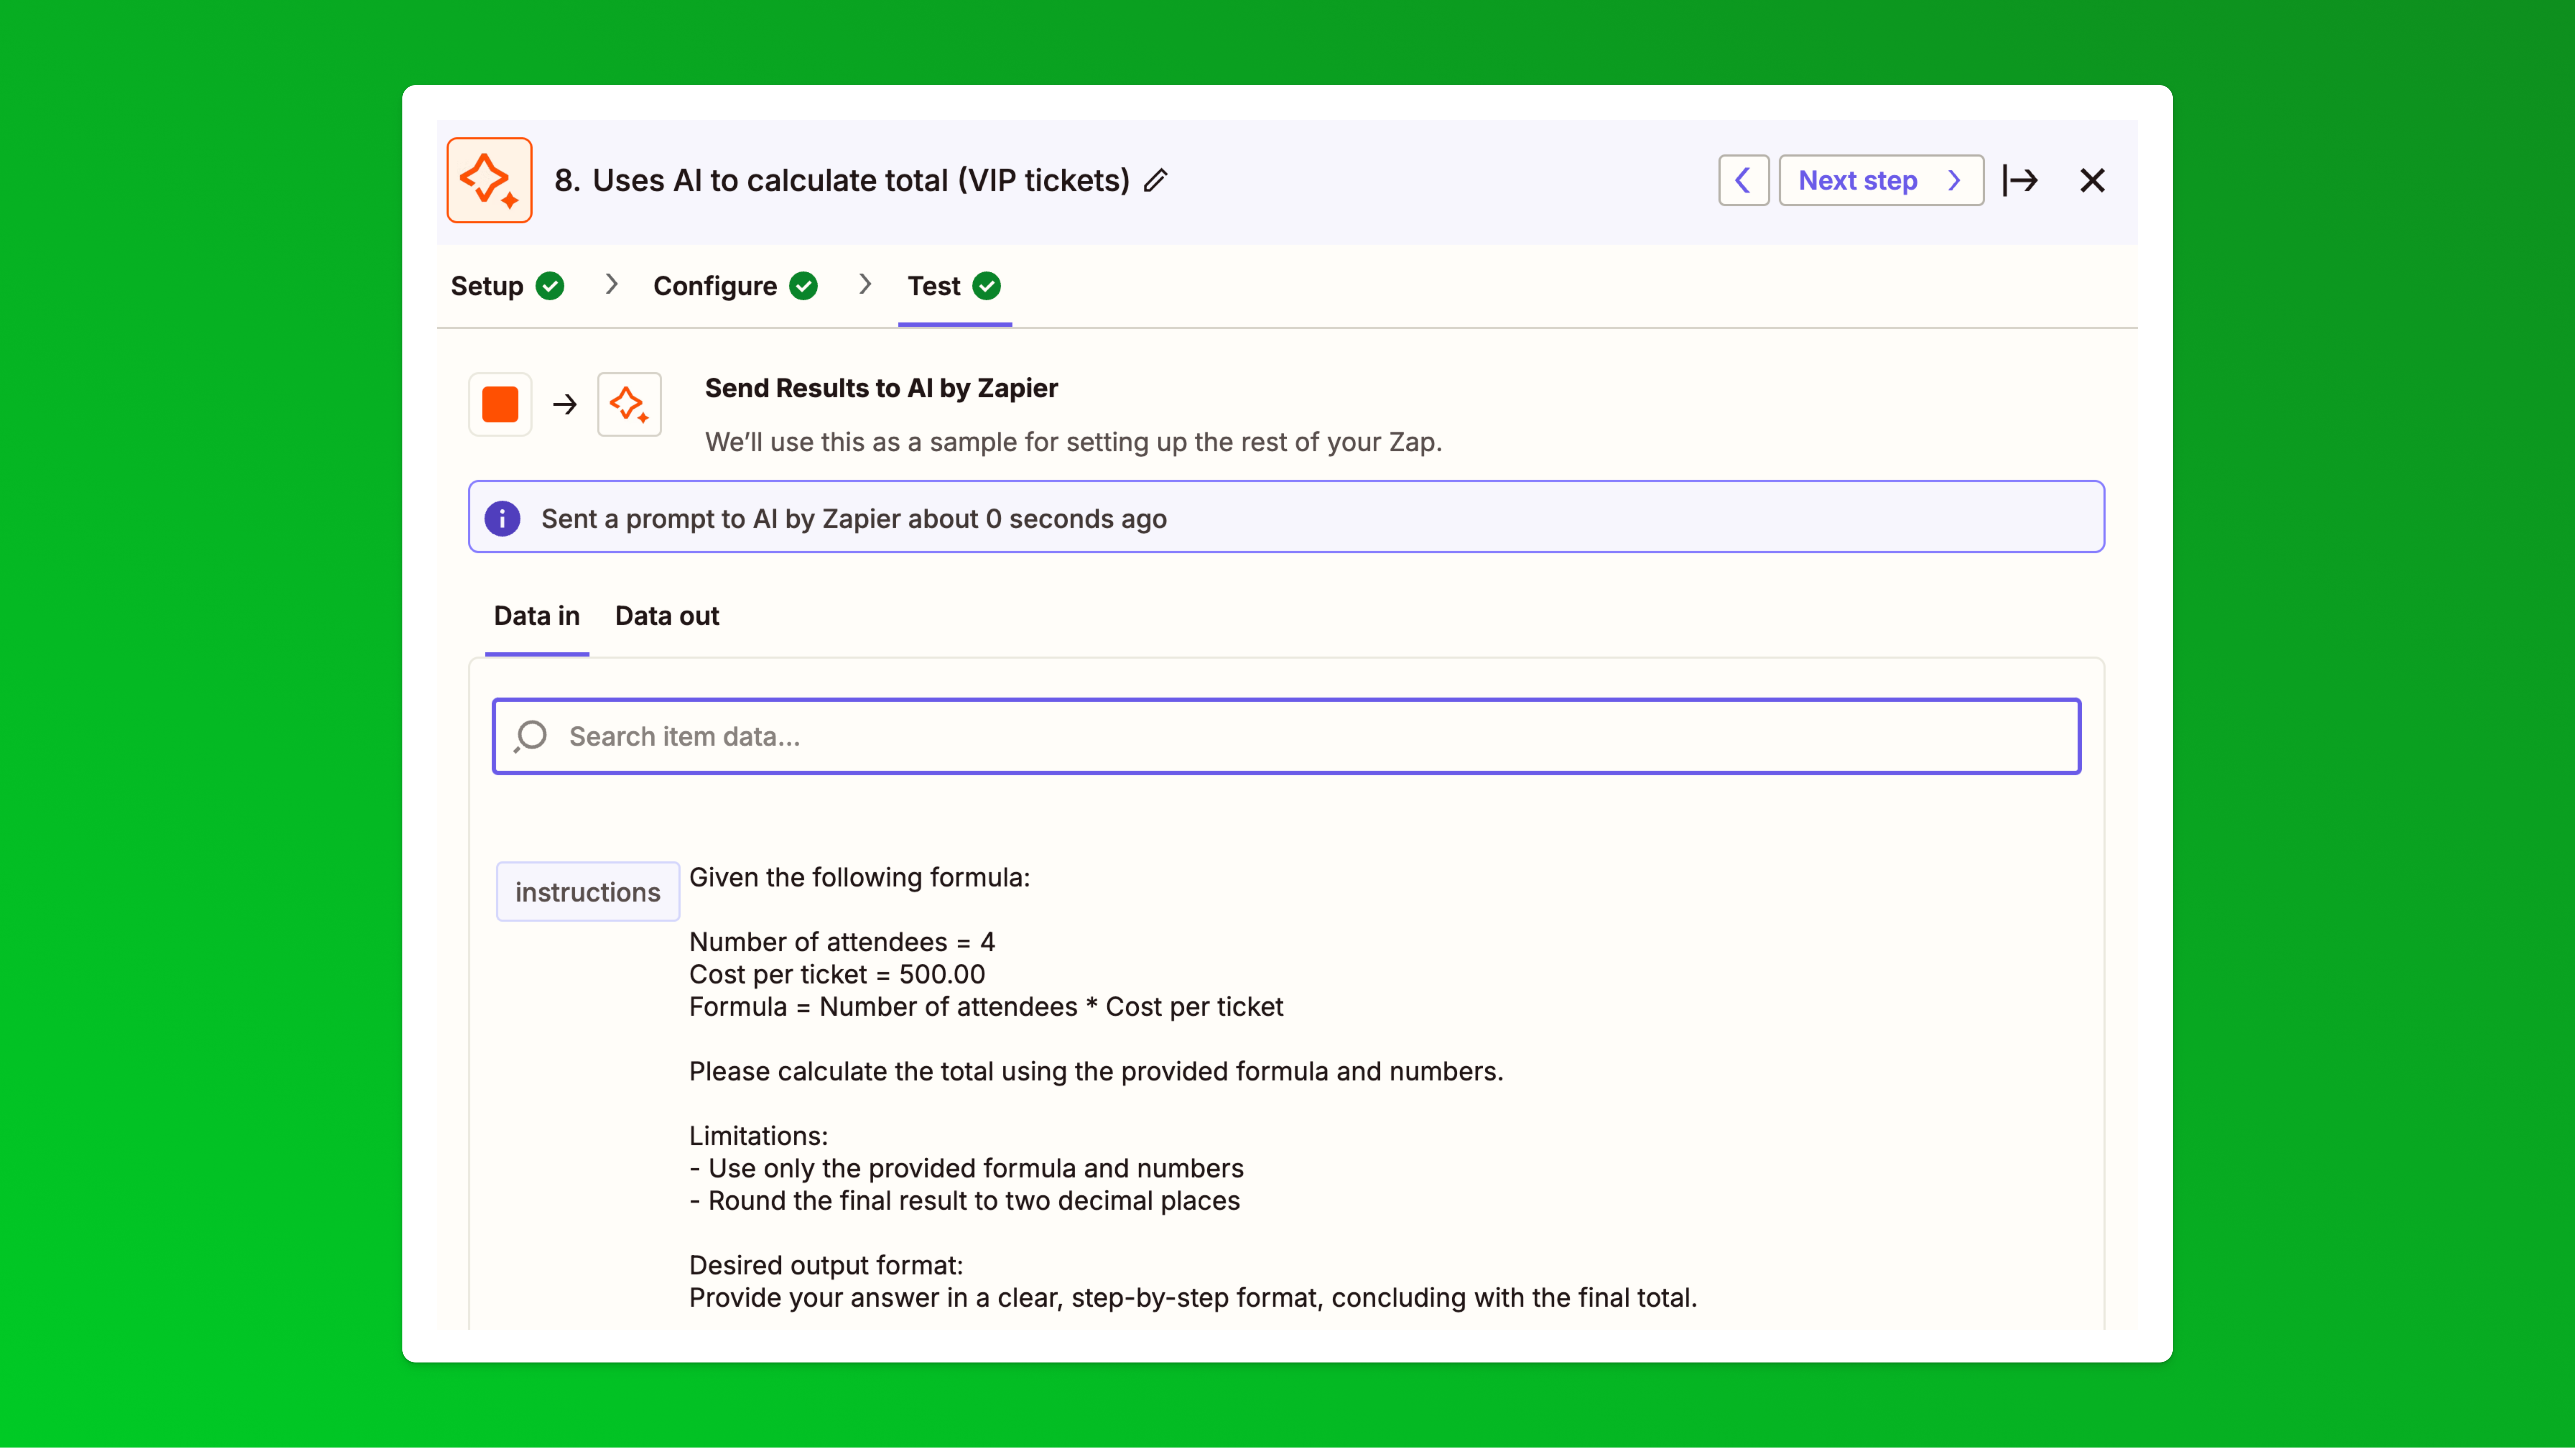2576x1448 pixels.
Task: Switch to the Data out tab
Action: [x=667, y=616]
